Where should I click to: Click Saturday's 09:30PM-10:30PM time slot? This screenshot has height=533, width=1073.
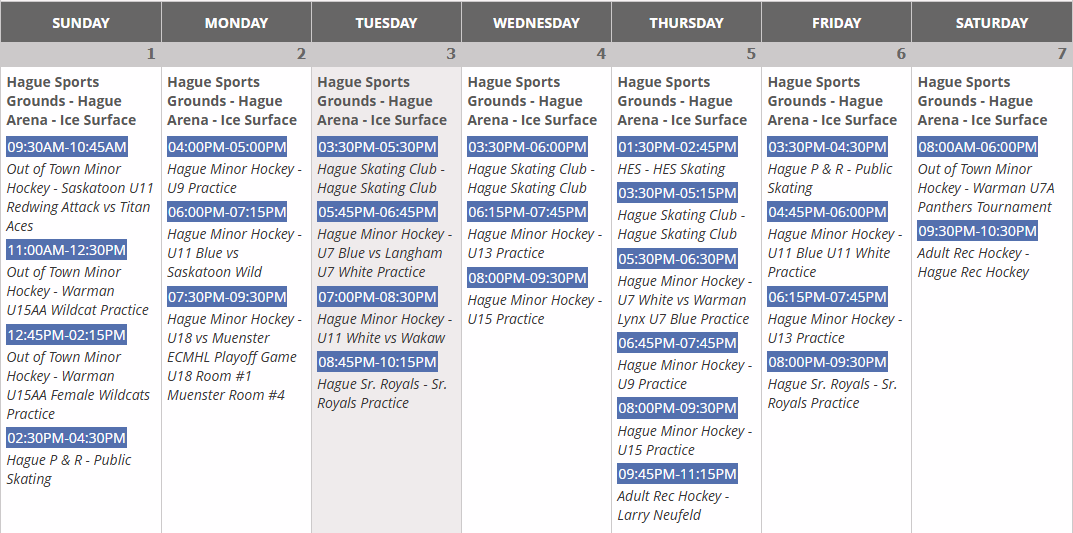coord(977,231)
